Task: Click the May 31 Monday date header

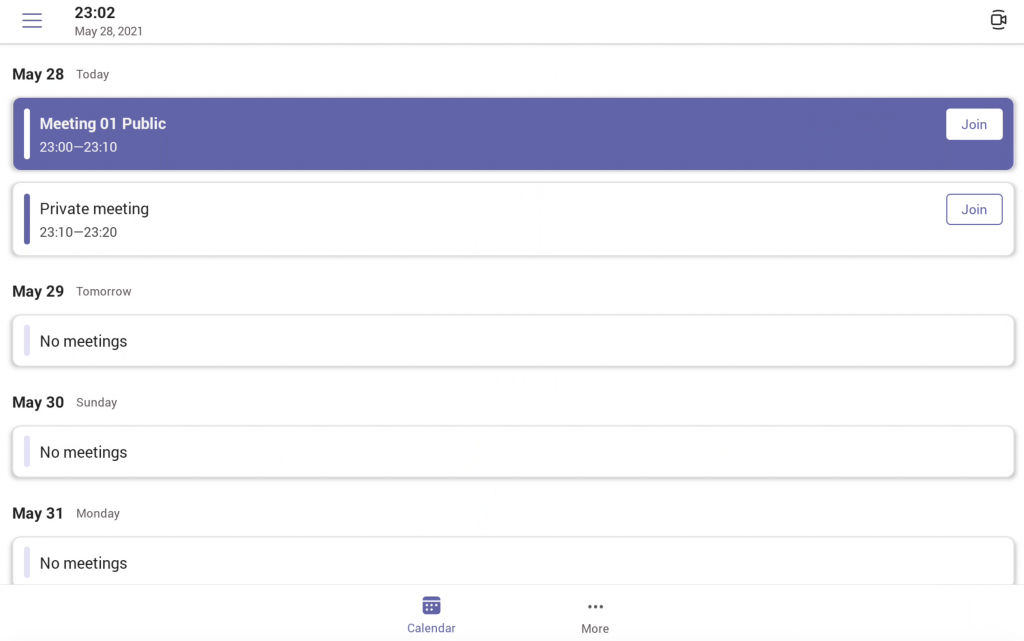Action: point(65,513)
